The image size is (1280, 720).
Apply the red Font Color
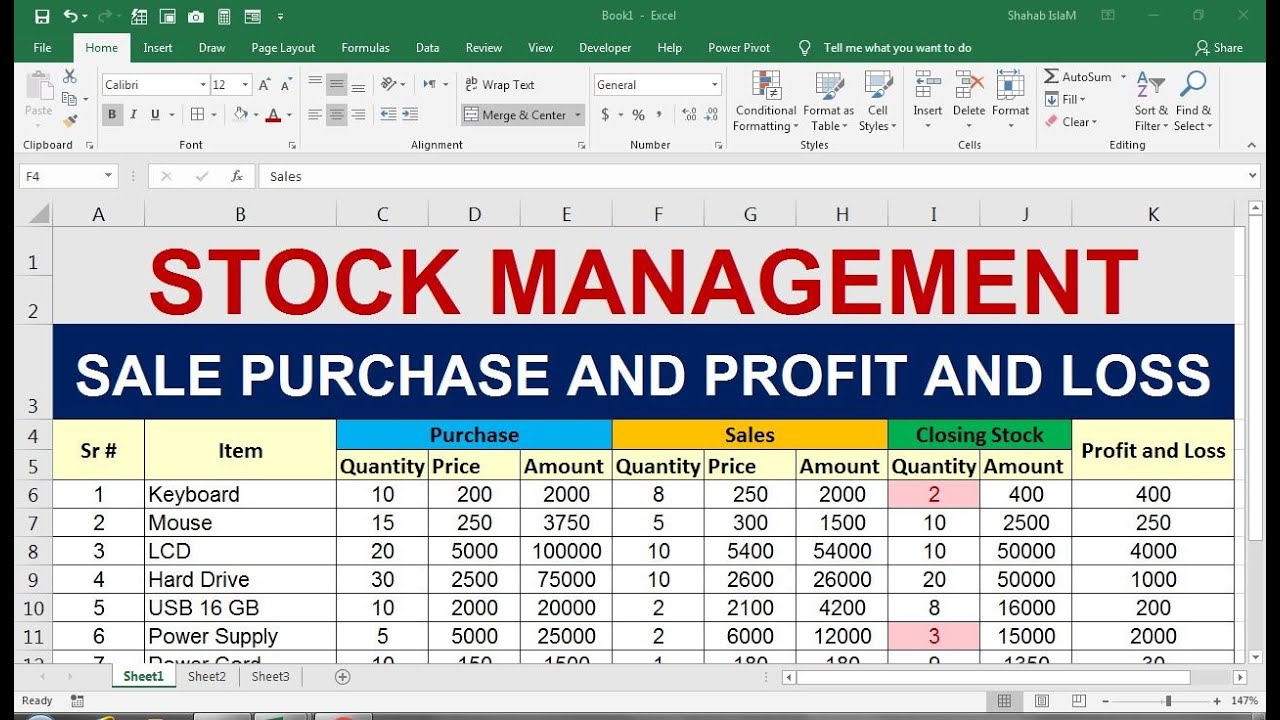pos(273,115)
